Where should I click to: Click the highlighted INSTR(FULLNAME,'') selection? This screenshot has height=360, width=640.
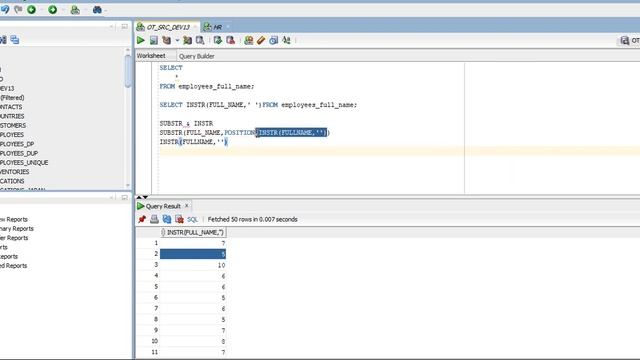[x=292, y=133]
